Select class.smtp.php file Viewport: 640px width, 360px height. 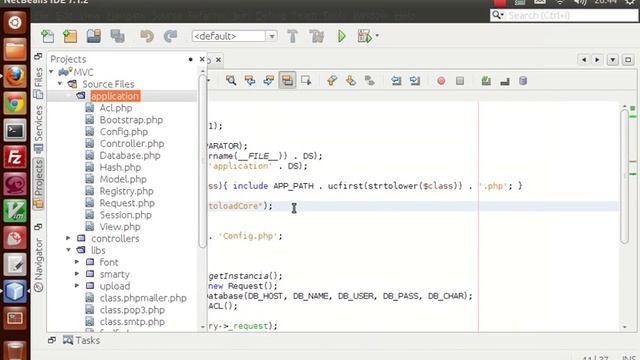(132, 322)
